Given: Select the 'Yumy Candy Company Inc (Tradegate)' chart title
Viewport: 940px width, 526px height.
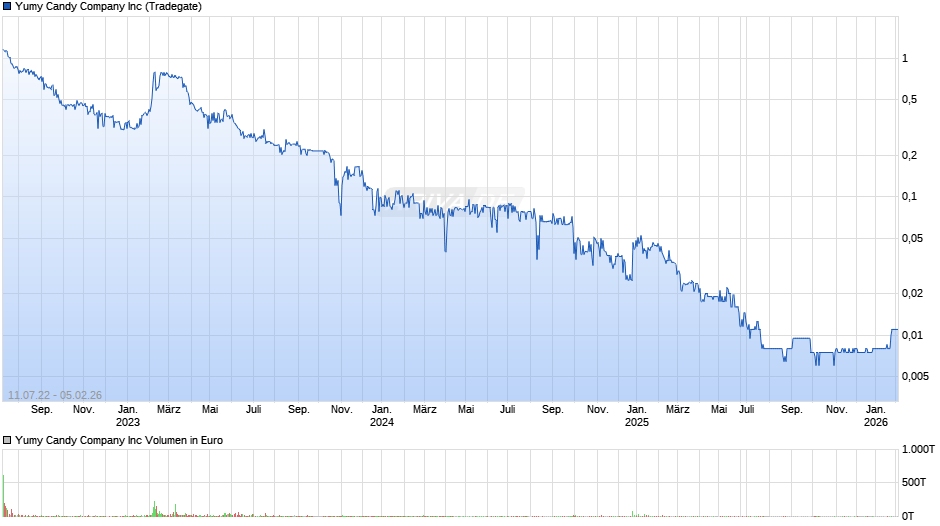Looking at the screenshot, I should coord(109,7).
